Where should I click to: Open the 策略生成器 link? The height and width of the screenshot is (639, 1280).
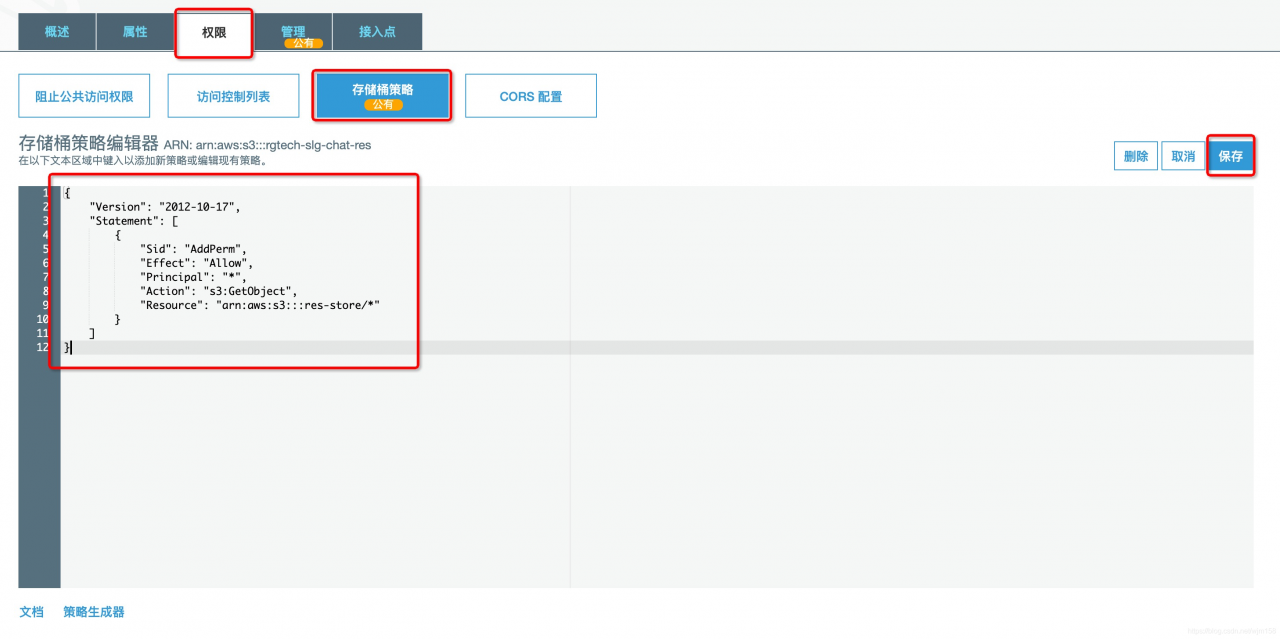click(x=94, y=611)
